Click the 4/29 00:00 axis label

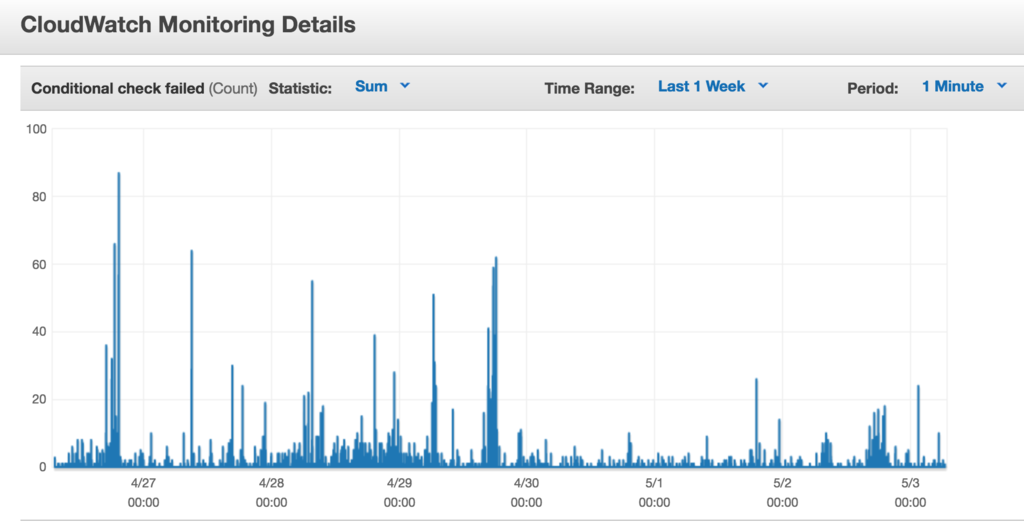point(399,493)
